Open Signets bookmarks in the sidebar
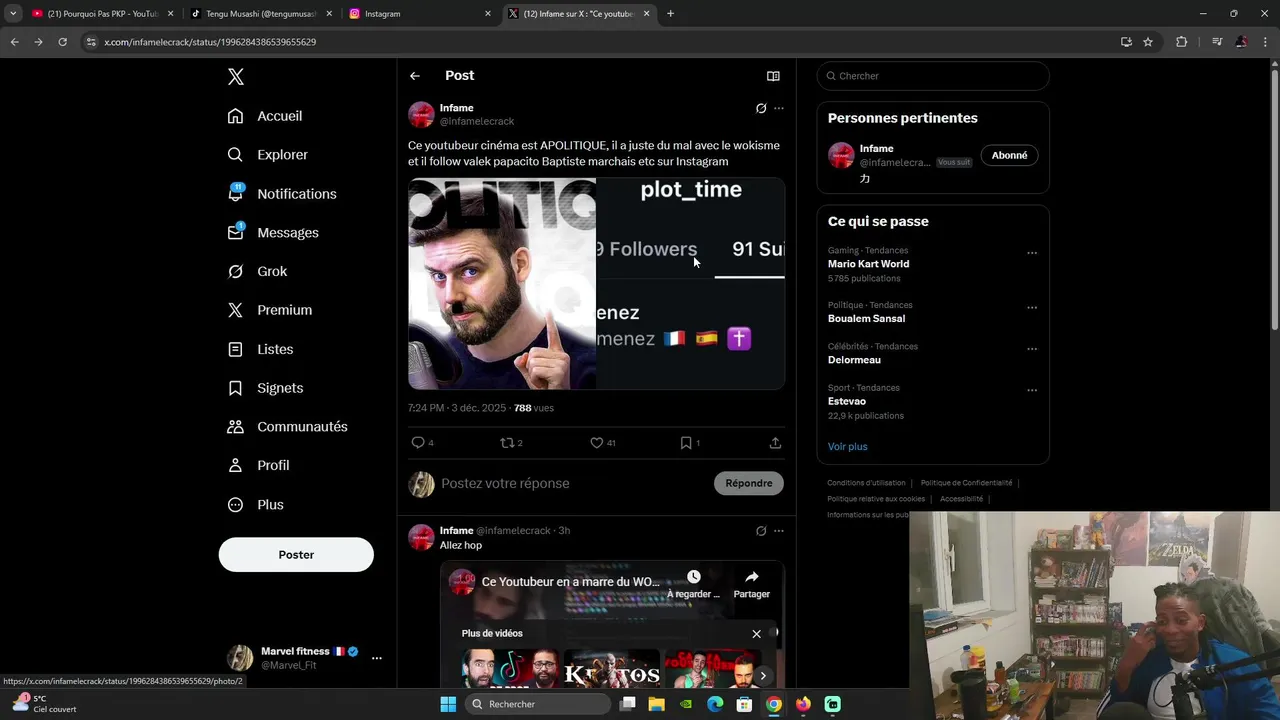 [265, 388]
